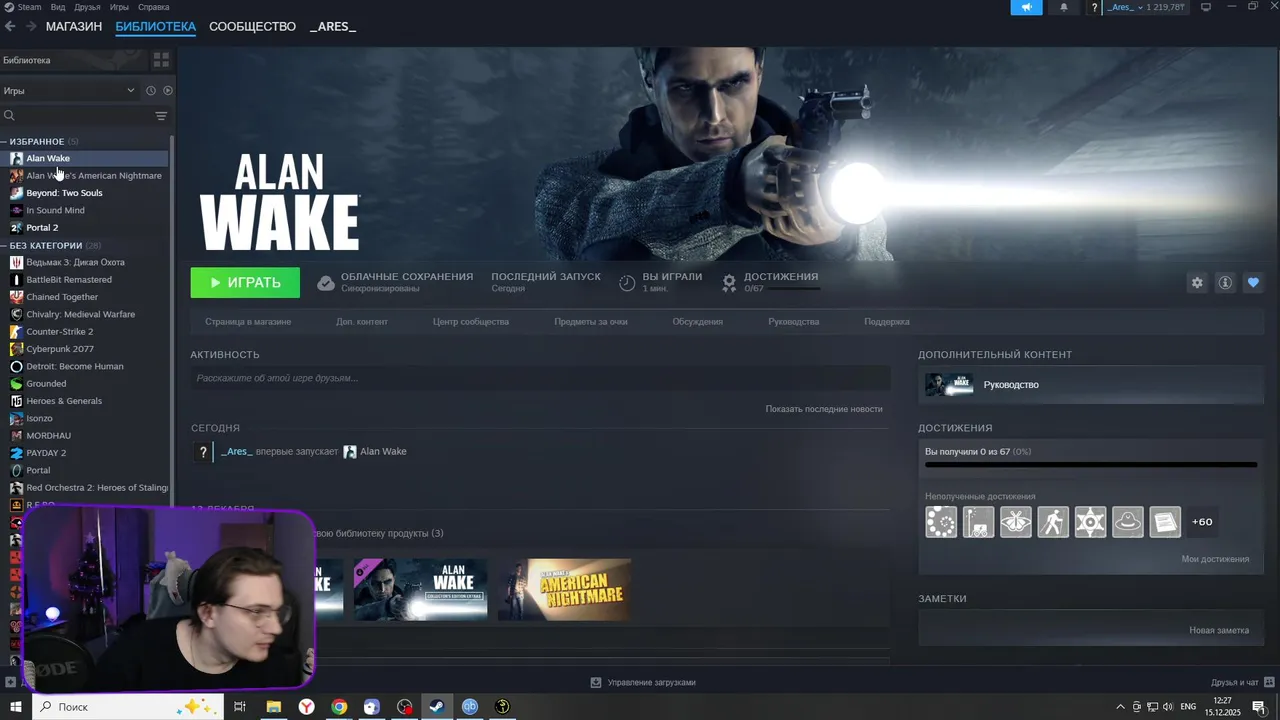Open Центр сообщества link
This screenshot has width=1280, height=720.
471,322
